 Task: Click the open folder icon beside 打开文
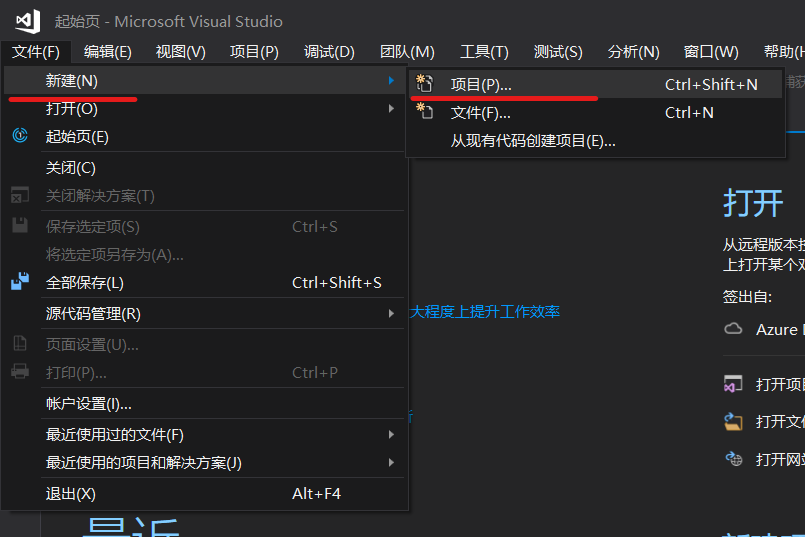tap(733, 421)
